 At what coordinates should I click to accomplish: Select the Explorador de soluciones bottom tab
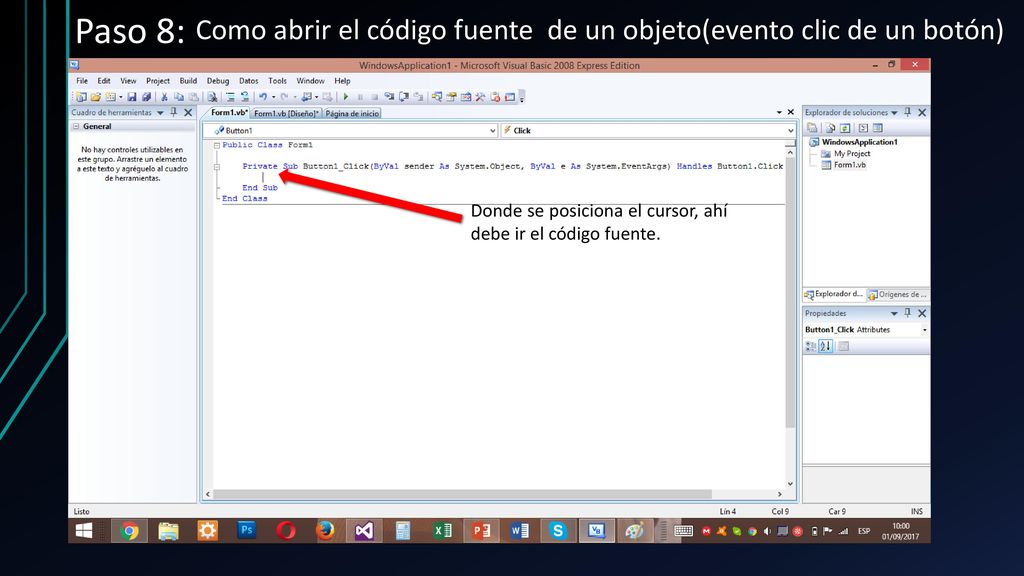coord(834,295)
